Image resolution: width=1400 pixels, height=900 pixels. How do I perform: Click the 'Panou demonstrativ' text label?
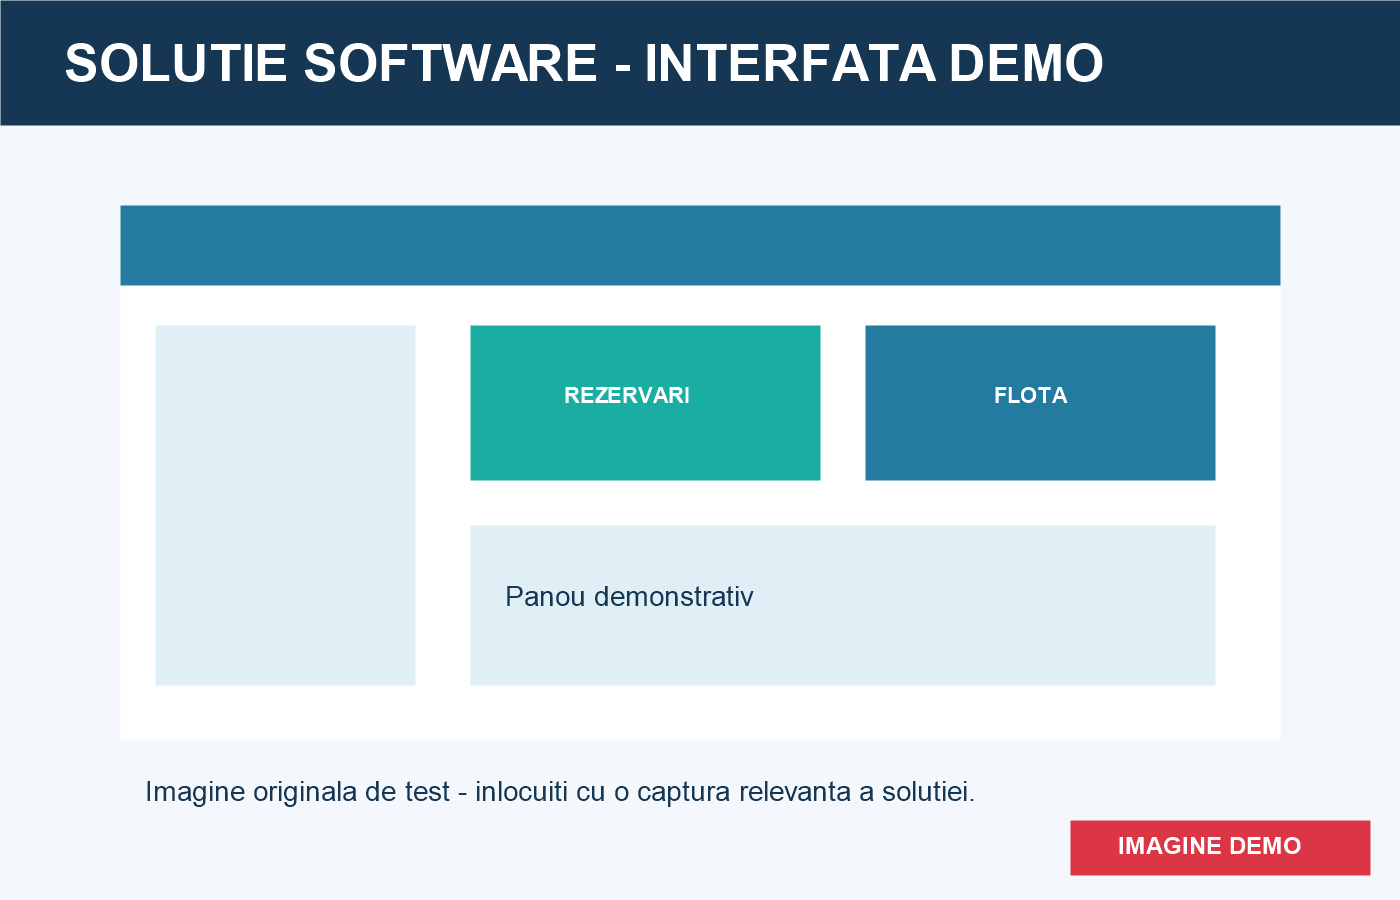coord(629,597)
